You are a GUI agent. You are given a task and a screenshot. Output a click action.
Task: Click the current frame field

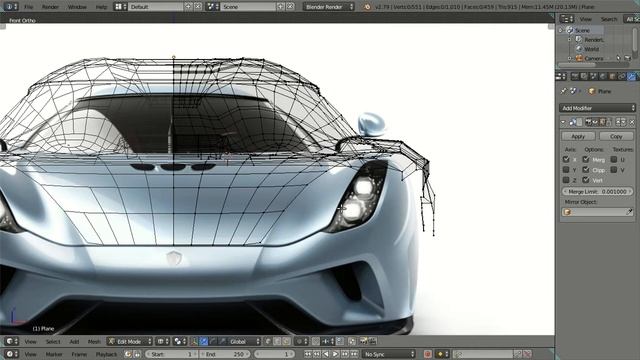coord(273,354)
